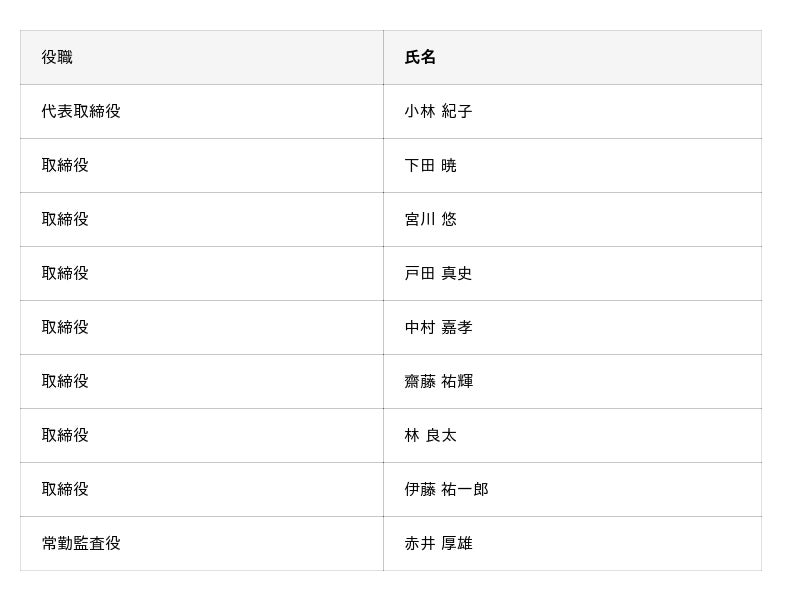Click the name 小林 紀子
This screenshot has width=800, height=601.
(438, 112)
